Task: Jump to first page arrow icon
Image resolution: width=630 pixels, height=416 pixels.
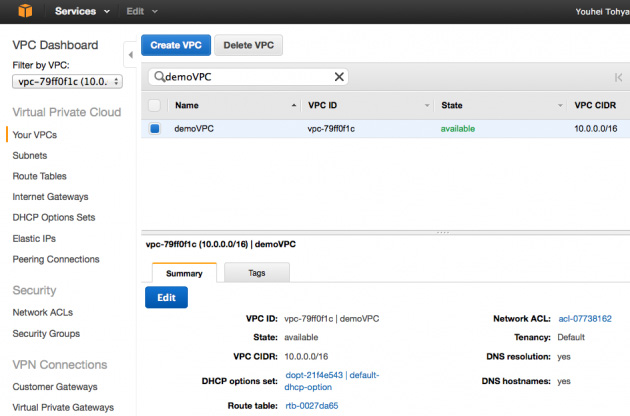Action: pyautogui.click(x=618, y=77)
